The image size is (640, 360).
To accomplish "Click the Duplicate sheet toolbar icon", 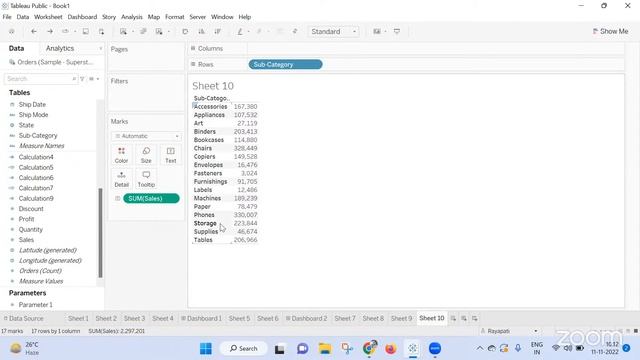I will [x=143, y=31].
